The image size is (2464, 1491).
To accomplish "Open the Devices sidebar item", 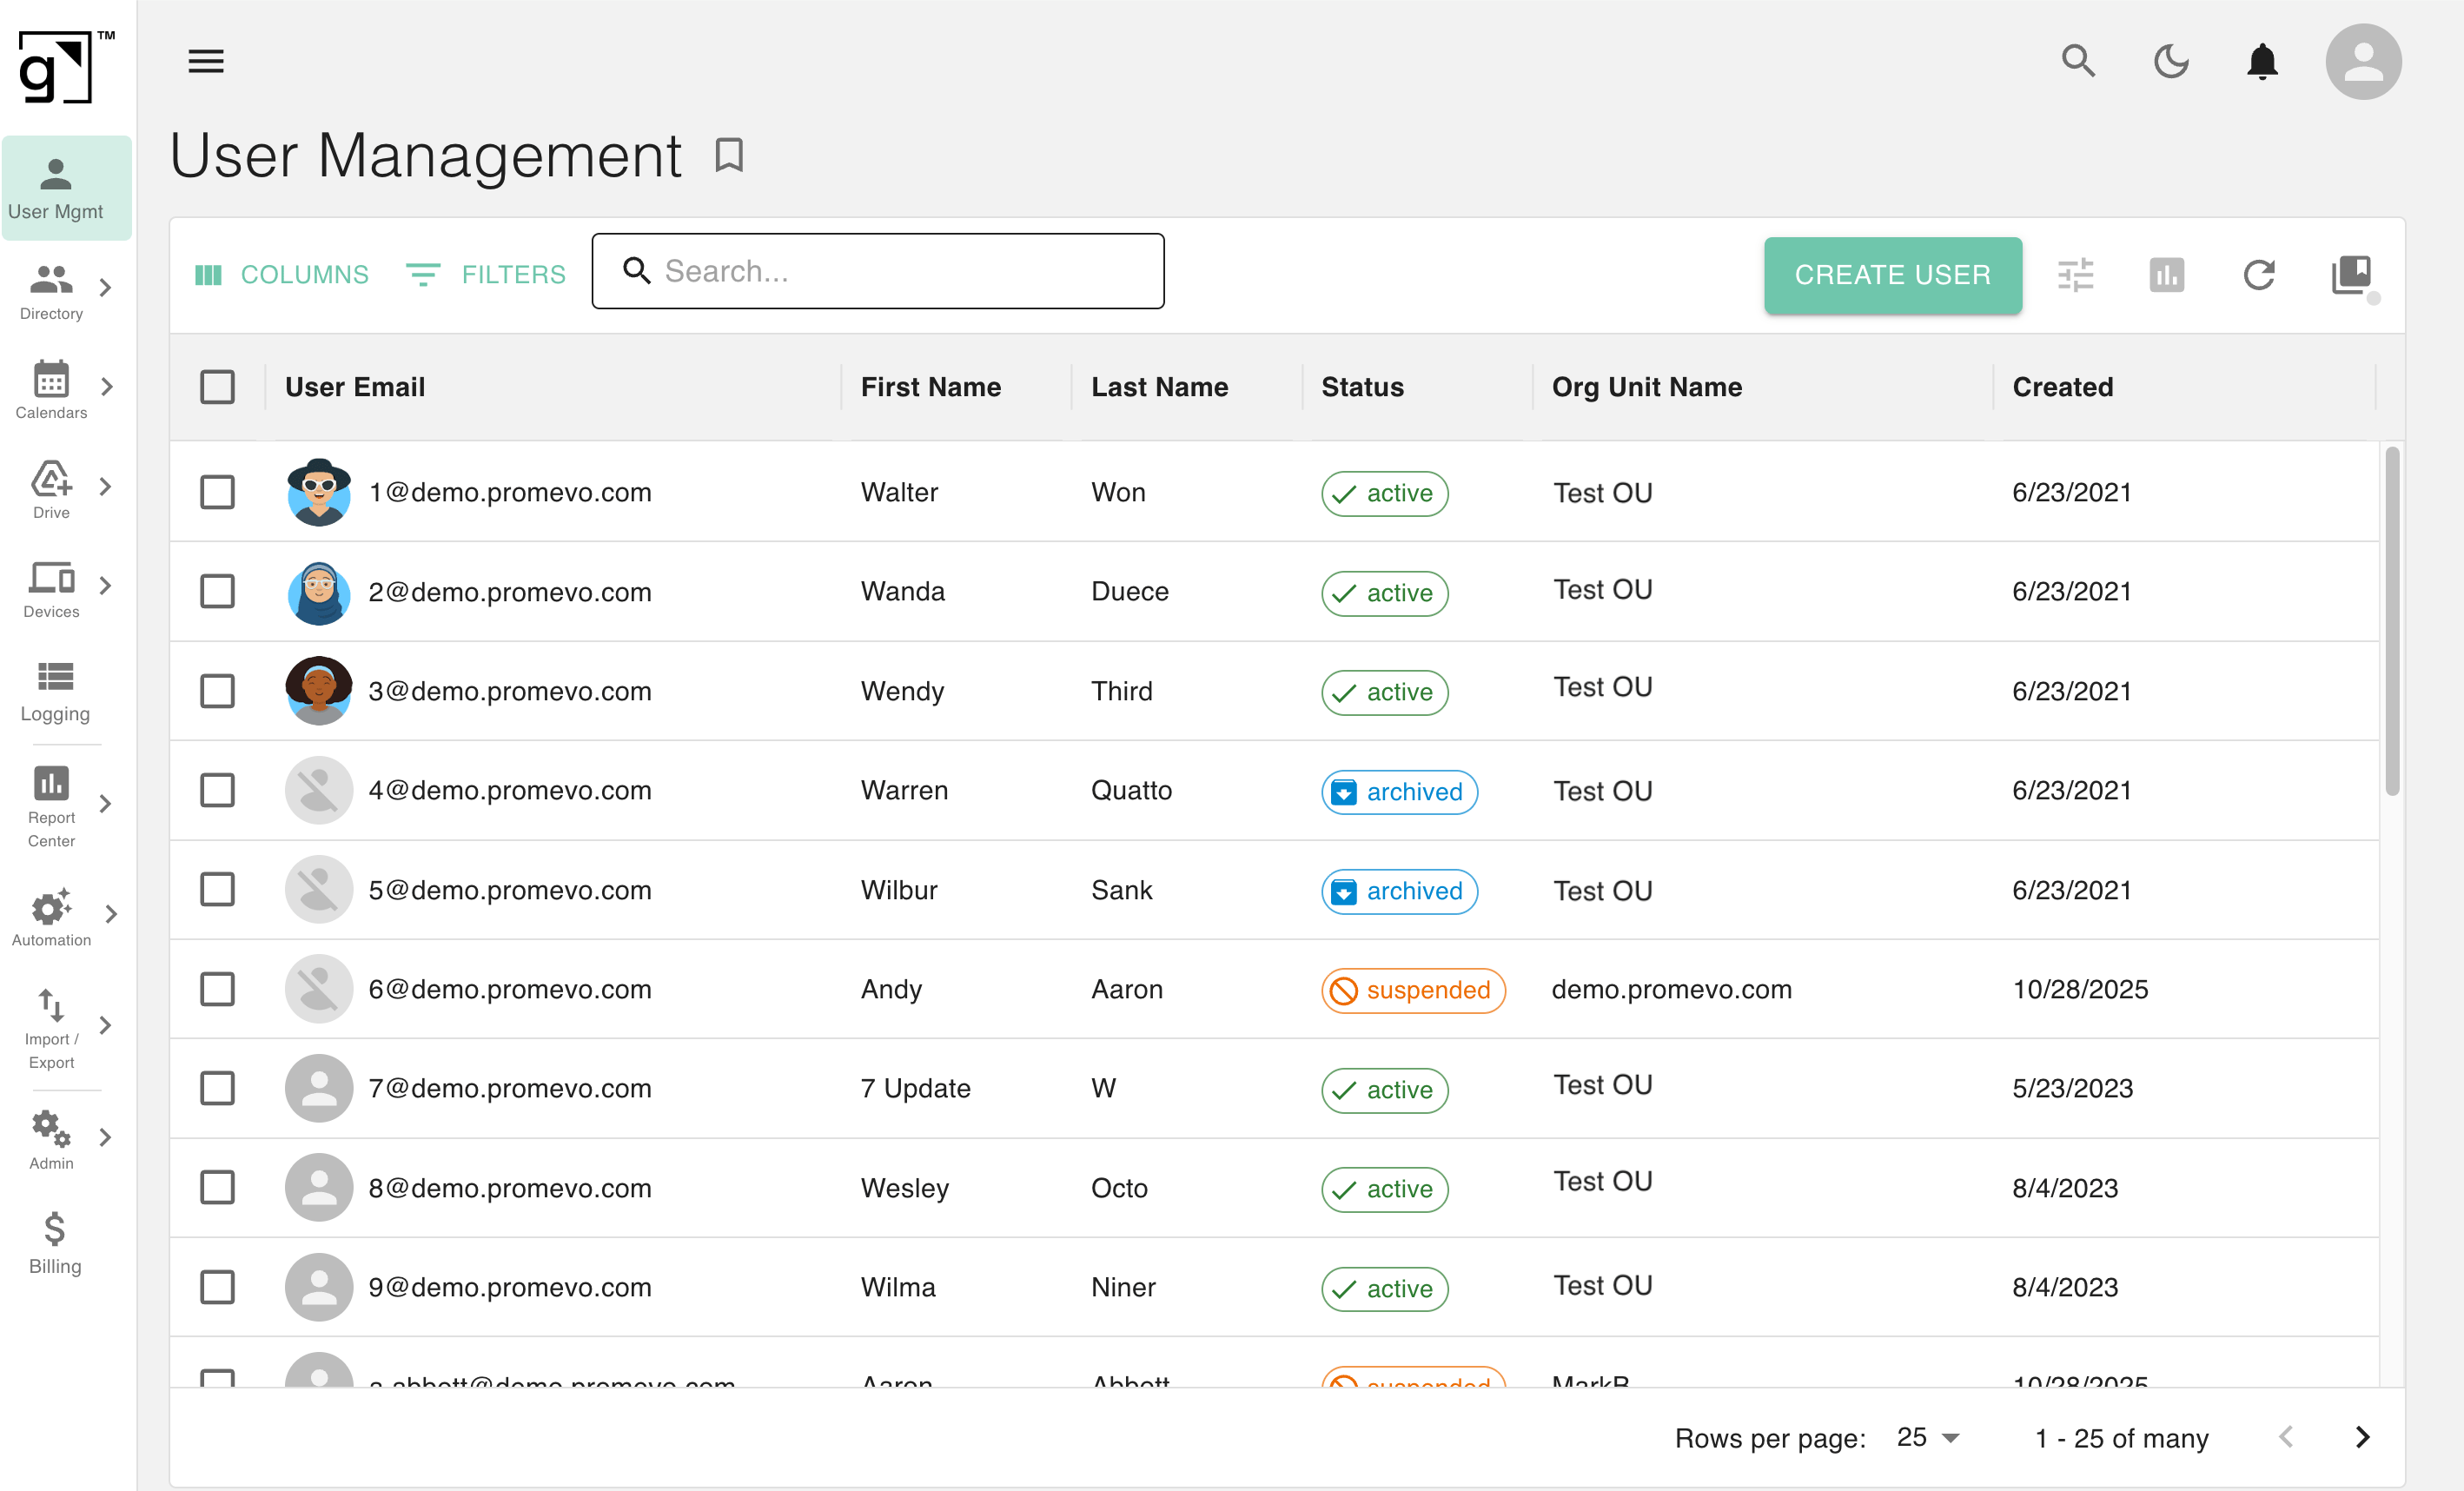I will (x=51, y=589).
